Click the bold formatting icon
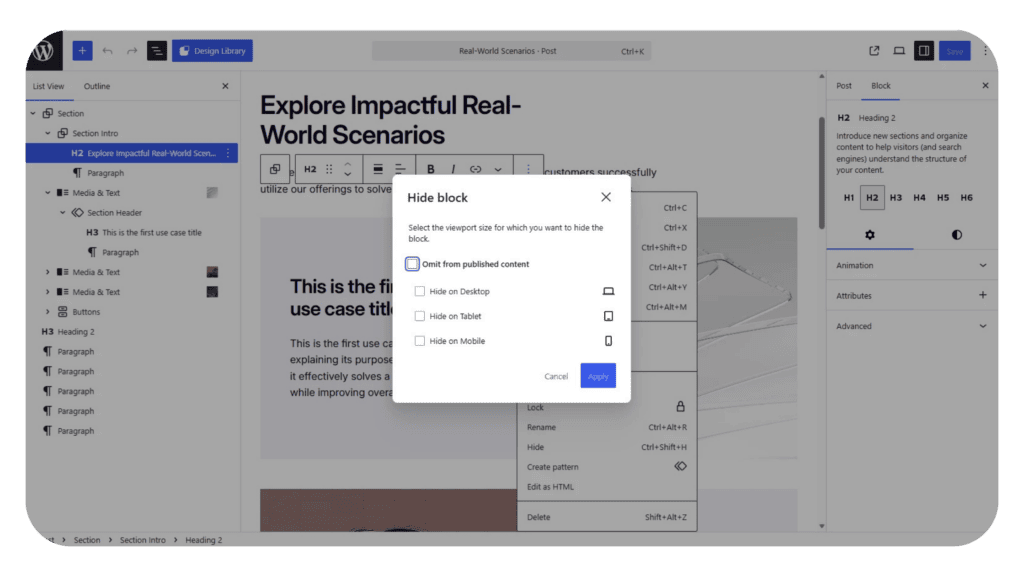Screen dimensions: 1024x576 point(430,169)
